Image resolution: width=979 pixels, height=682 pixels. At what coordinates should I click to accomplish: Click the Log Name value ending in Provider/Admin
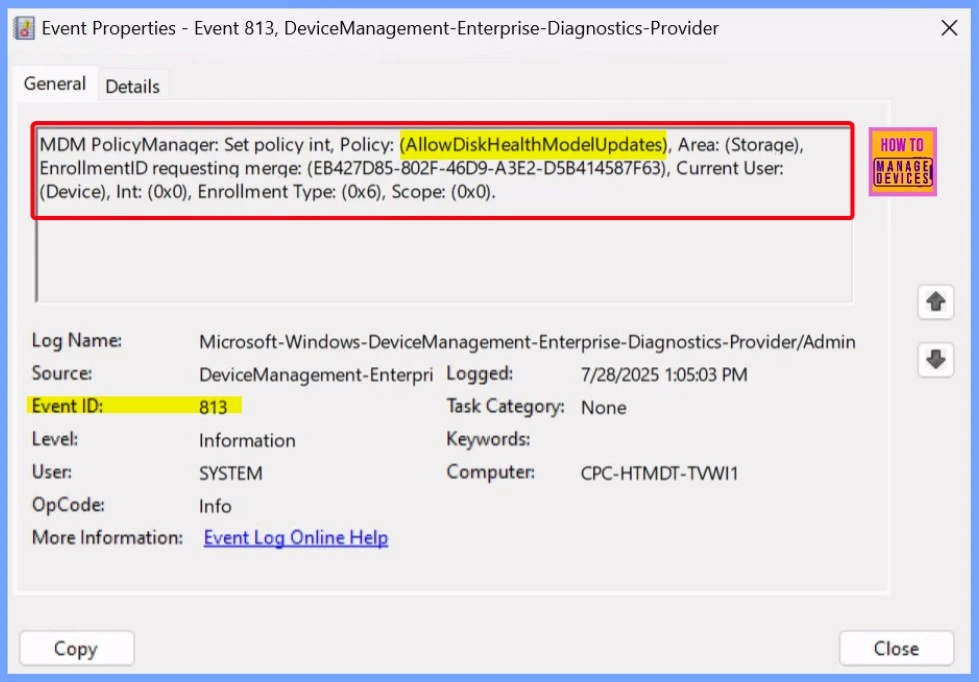tap(527, 342)
